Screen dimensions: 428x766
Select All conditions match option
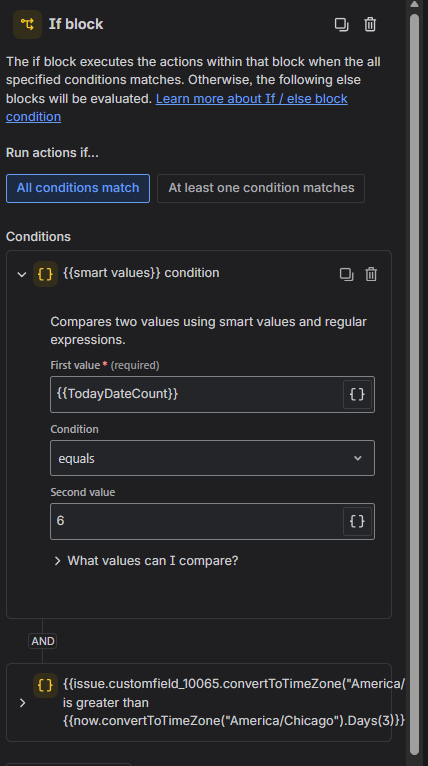pyautogui.click(x=78, y=188)
